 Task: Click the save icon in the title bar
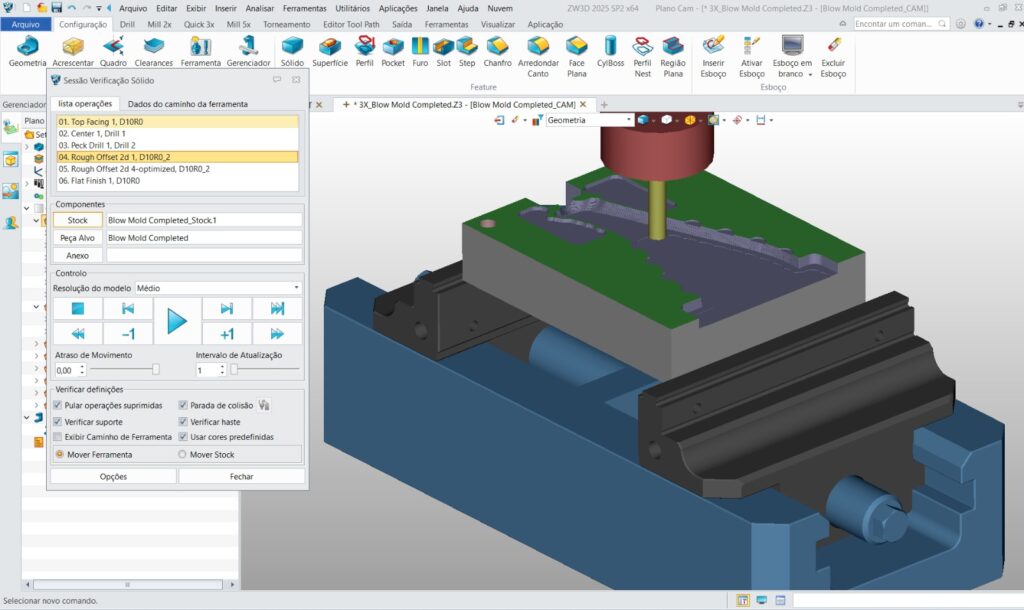(x=56, y=8)
